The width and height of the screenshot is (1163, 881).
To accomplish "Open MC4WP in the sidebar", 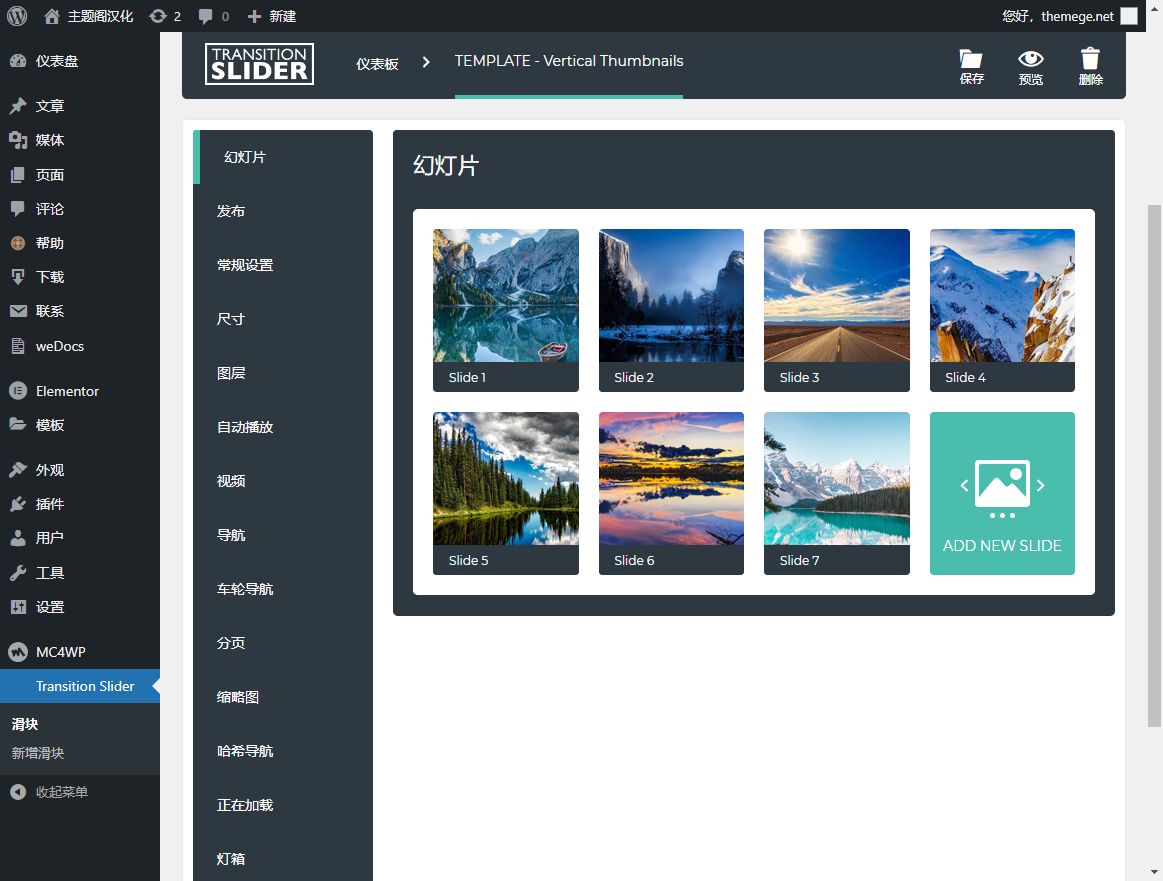I will click(80, 652).
